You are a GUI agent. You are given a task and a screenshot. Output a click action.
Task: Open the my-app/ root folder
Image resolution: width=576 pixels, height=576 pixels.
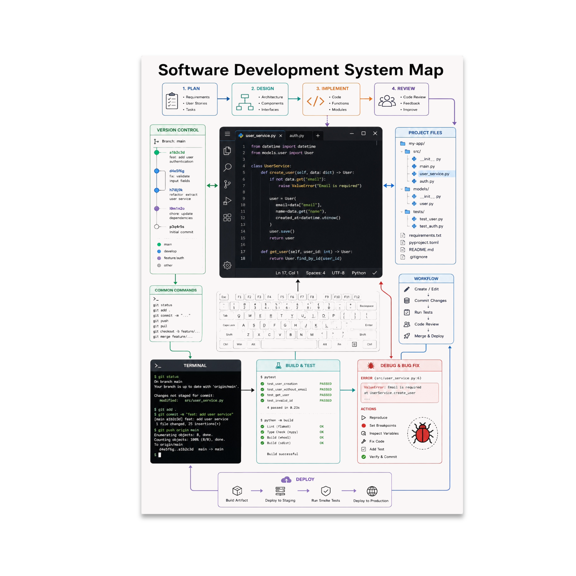(x=412, y=143)
